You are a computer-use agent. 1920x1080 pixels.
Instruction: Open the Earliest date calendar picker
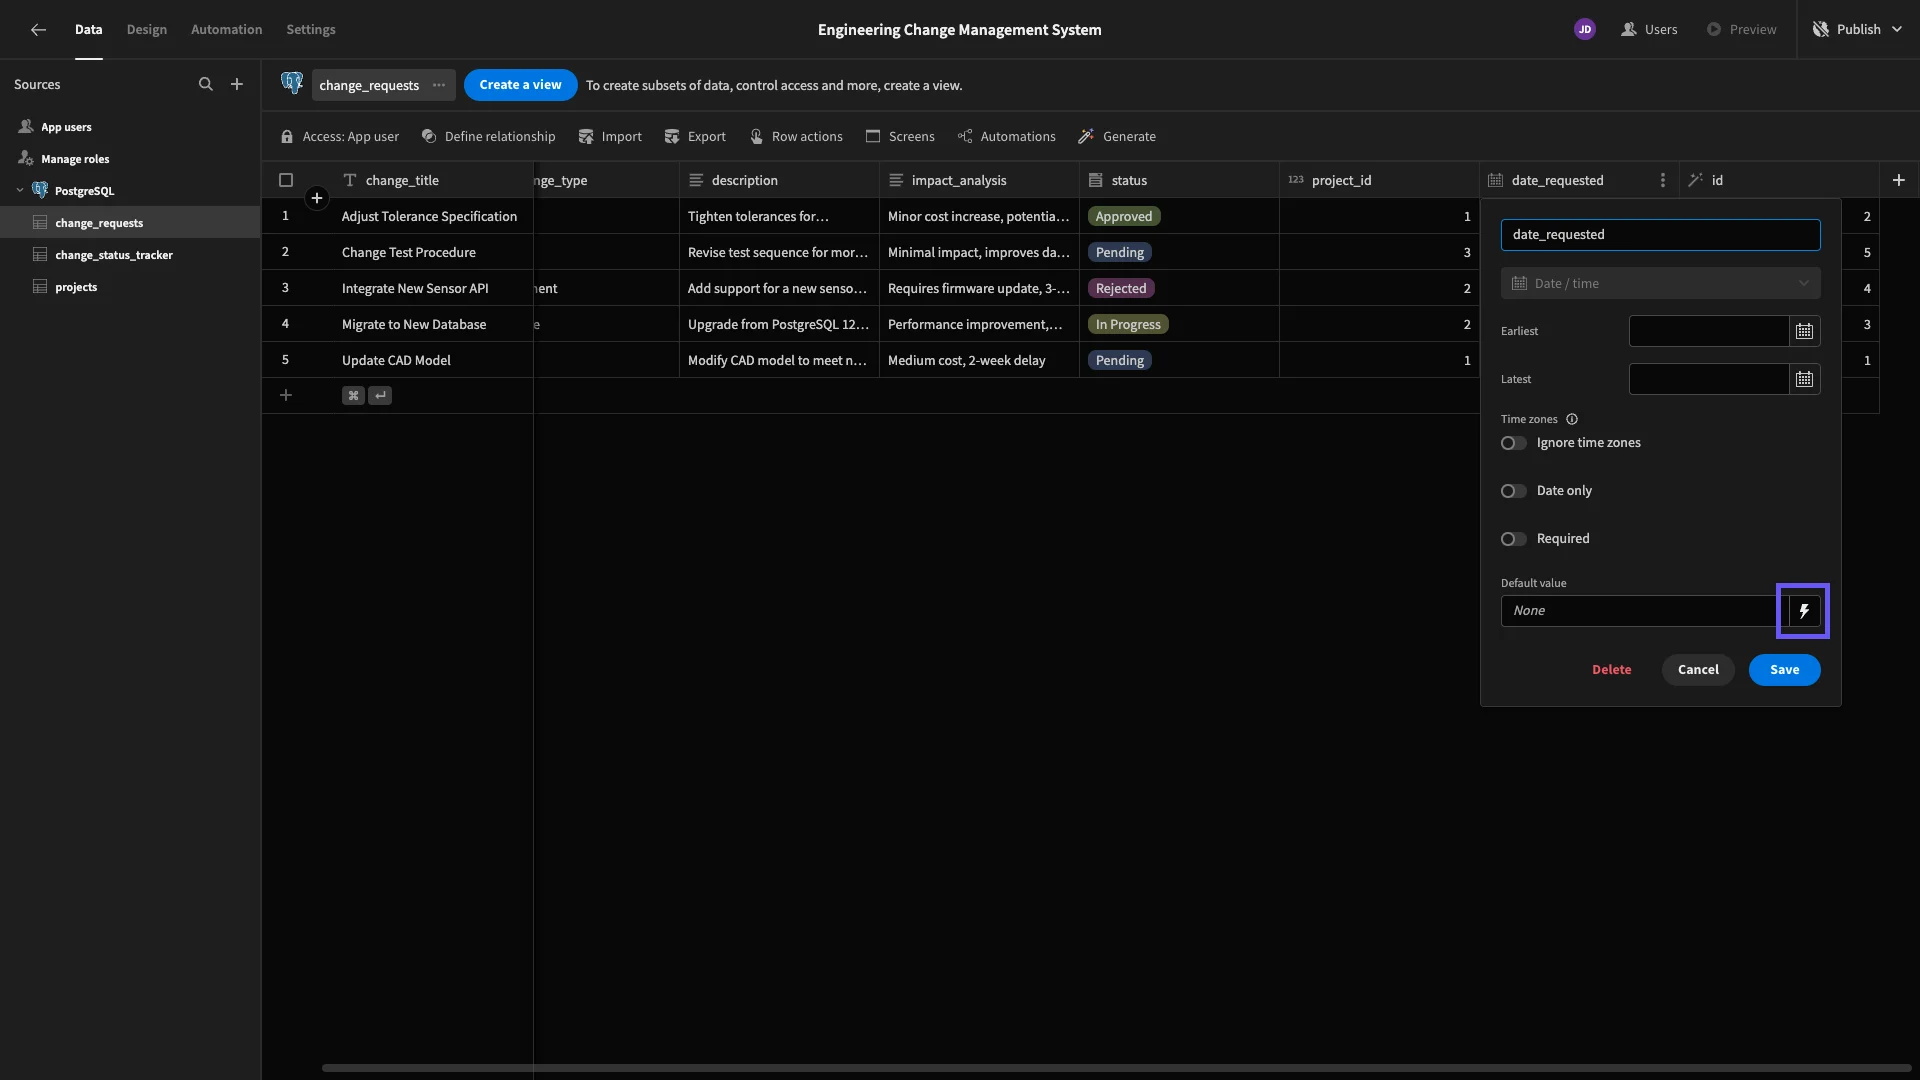pyautogui.click(x=1804, y=331)
